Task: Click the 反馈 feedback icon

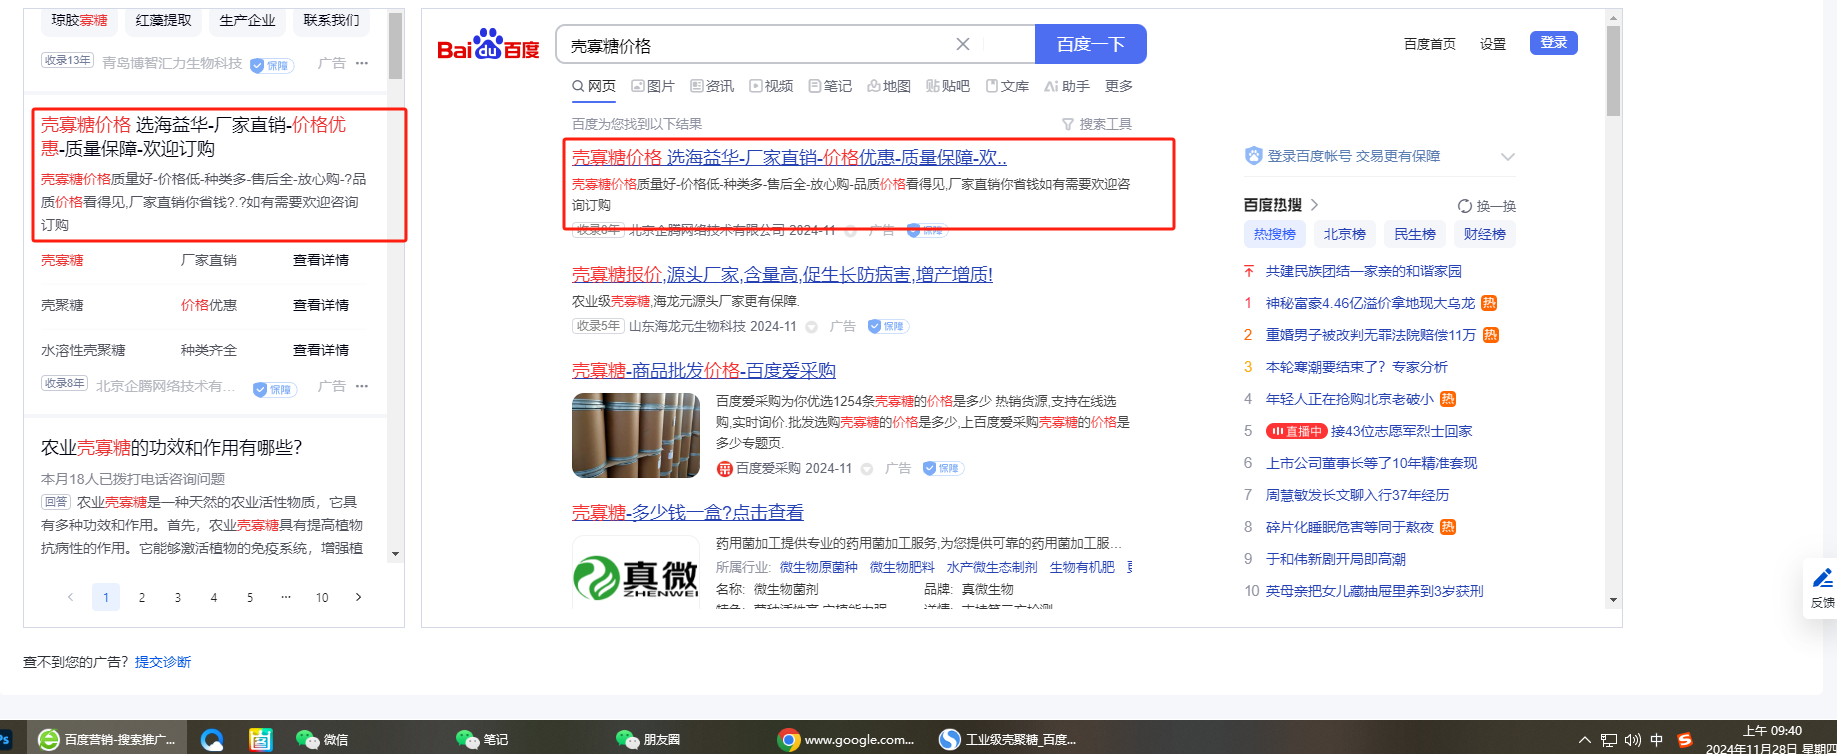Action: click(1823, 588)
